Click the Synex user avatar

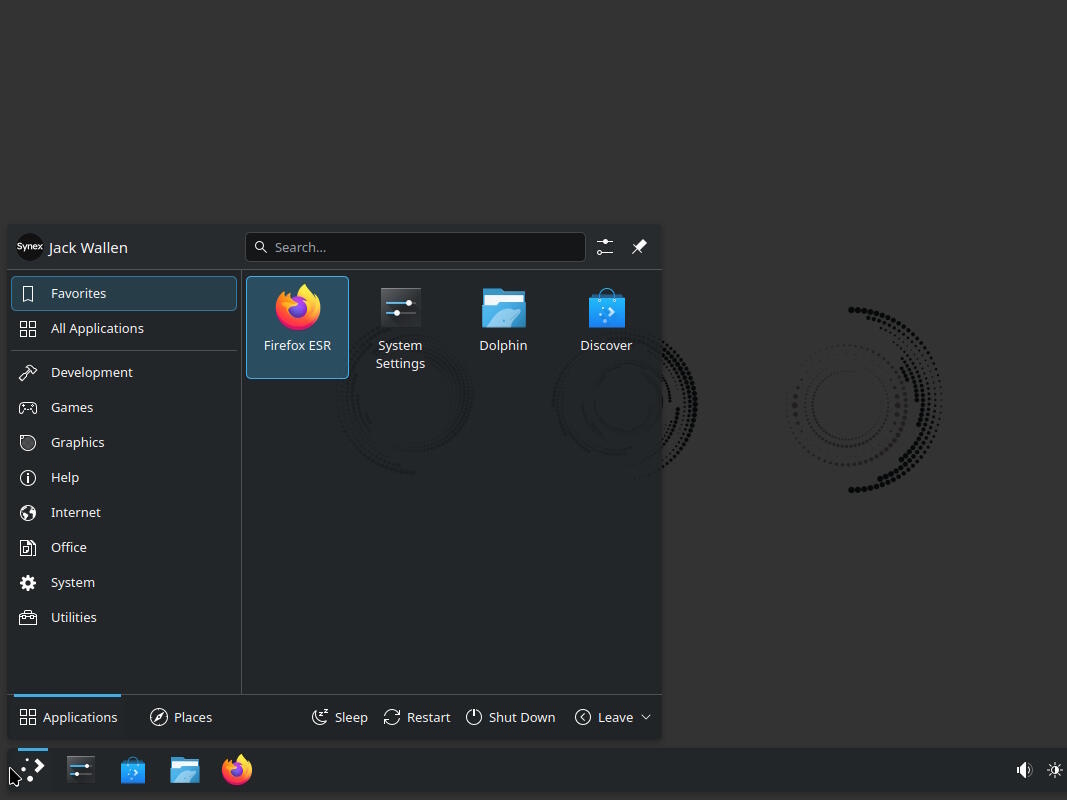tap(30, 247)
